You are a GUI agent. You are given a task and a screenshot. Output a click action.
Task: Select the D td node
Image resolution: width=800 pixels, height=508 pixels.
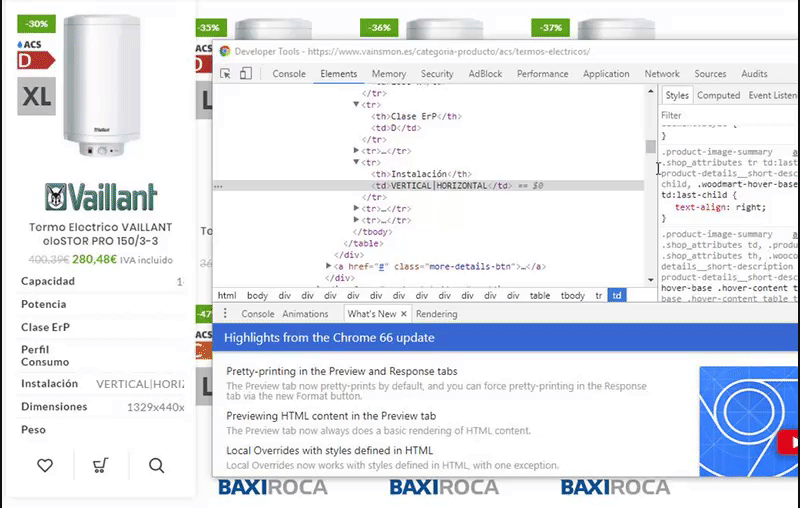396,128
